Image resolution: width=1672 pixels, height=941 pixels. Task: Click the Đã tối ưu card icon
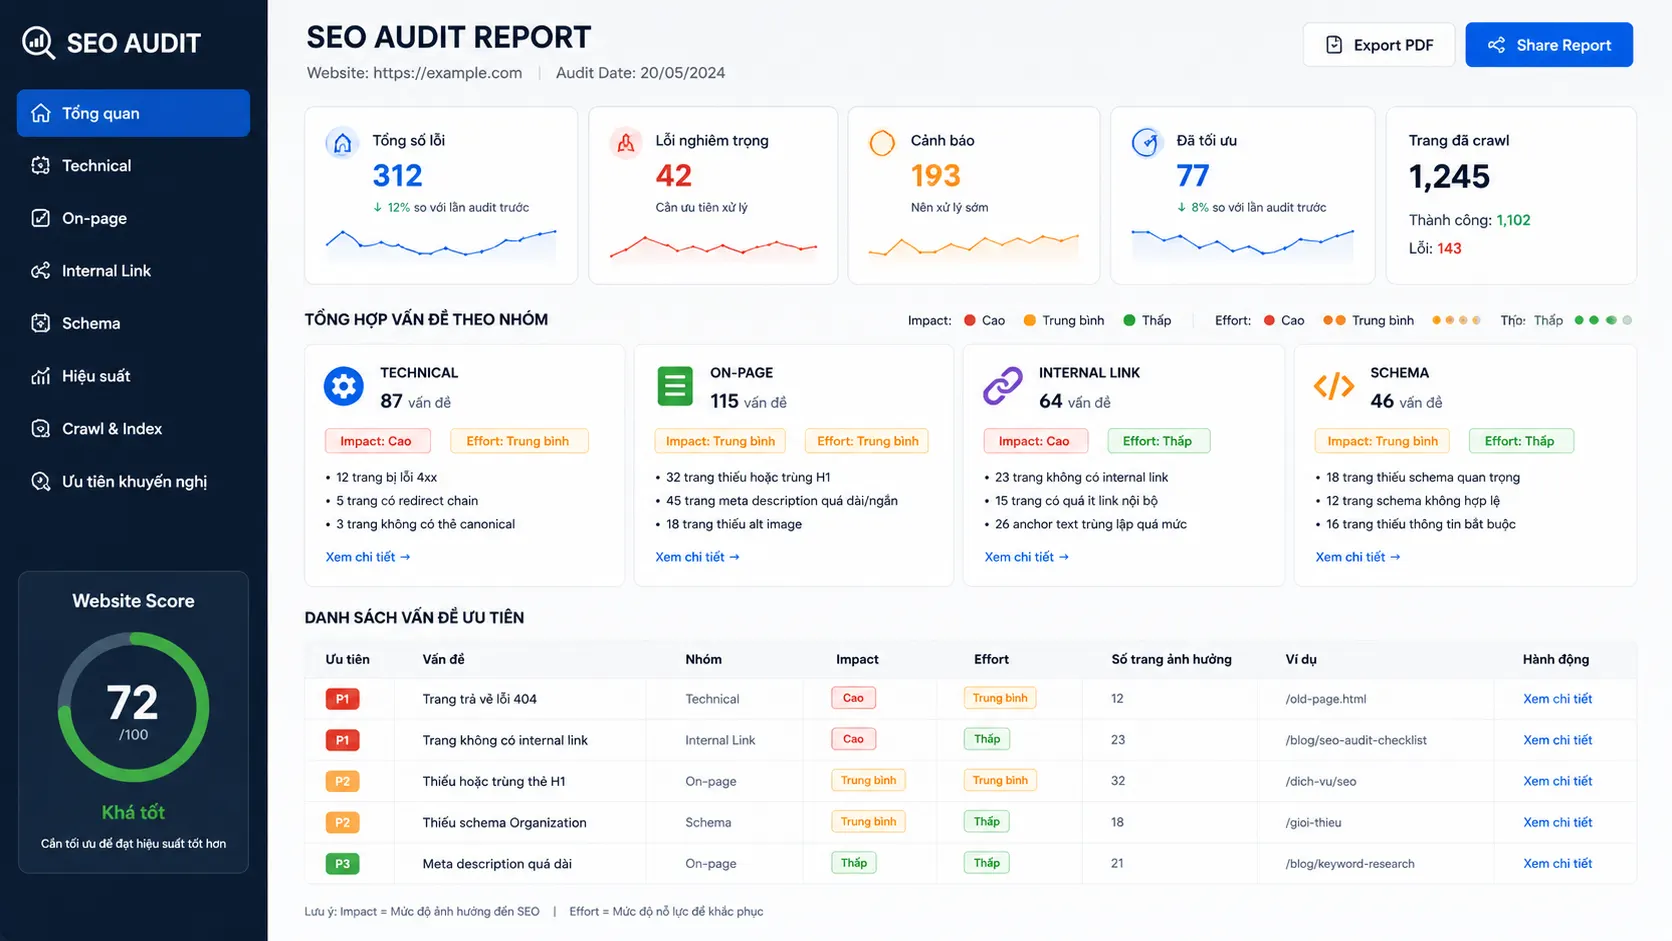(x=1146, y=143)
